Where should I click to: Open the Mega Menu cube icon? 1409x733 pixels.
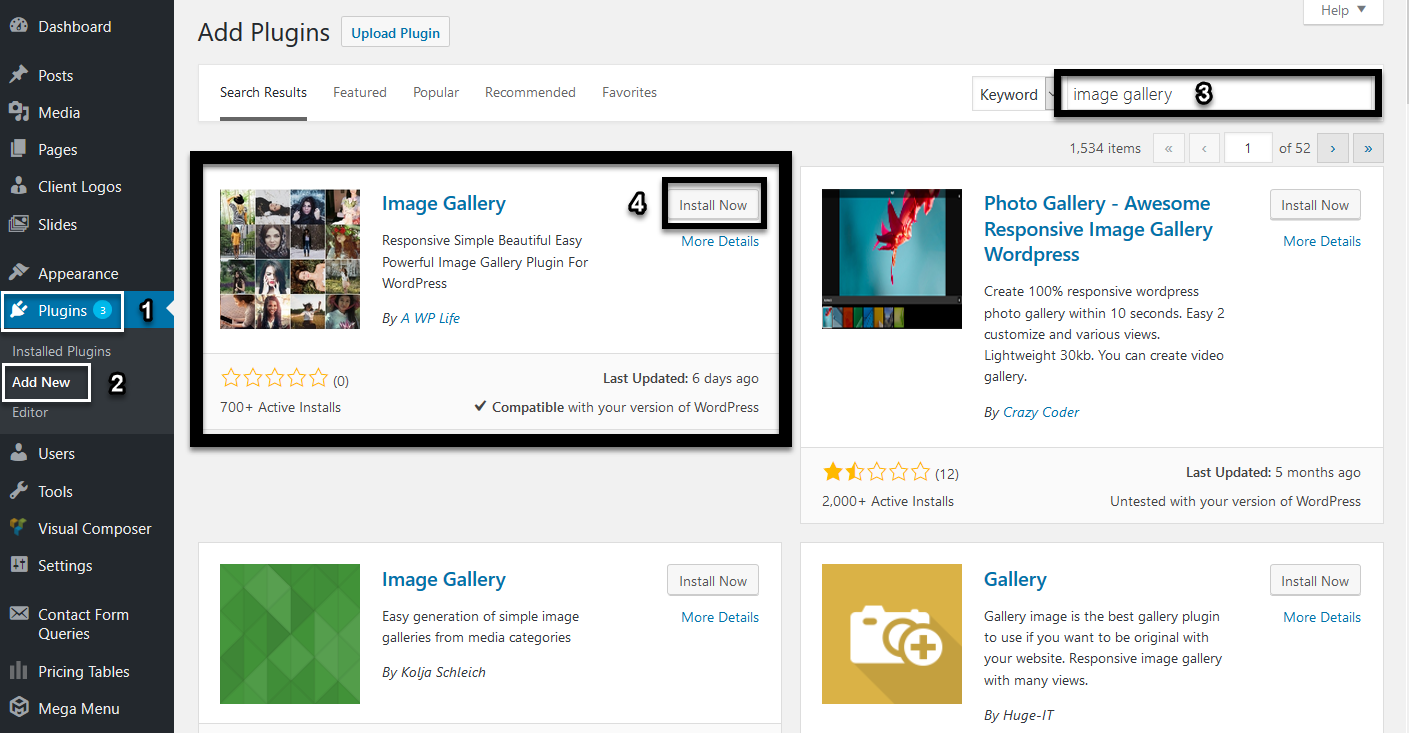pyautogui.click(x=18, y=709)
